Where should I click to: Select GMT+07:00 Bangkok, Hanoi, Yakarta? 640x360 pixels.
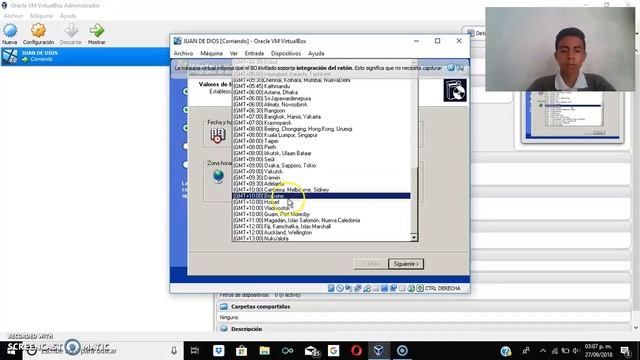click(x=321, y=117)
